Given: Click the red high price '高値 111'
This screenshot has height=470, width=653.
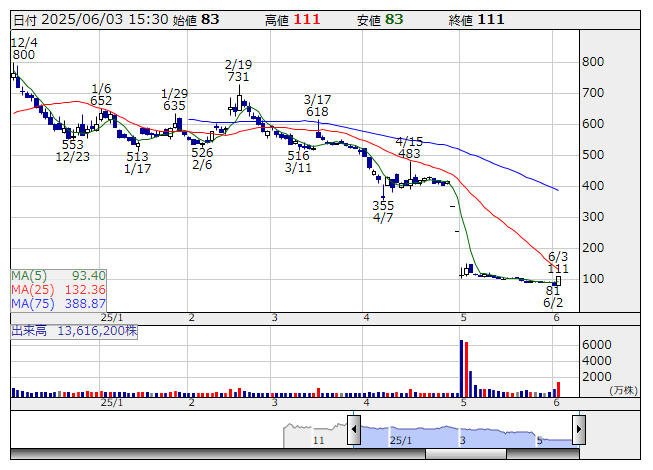Looking at the screenshot, I should click(292, 20).
